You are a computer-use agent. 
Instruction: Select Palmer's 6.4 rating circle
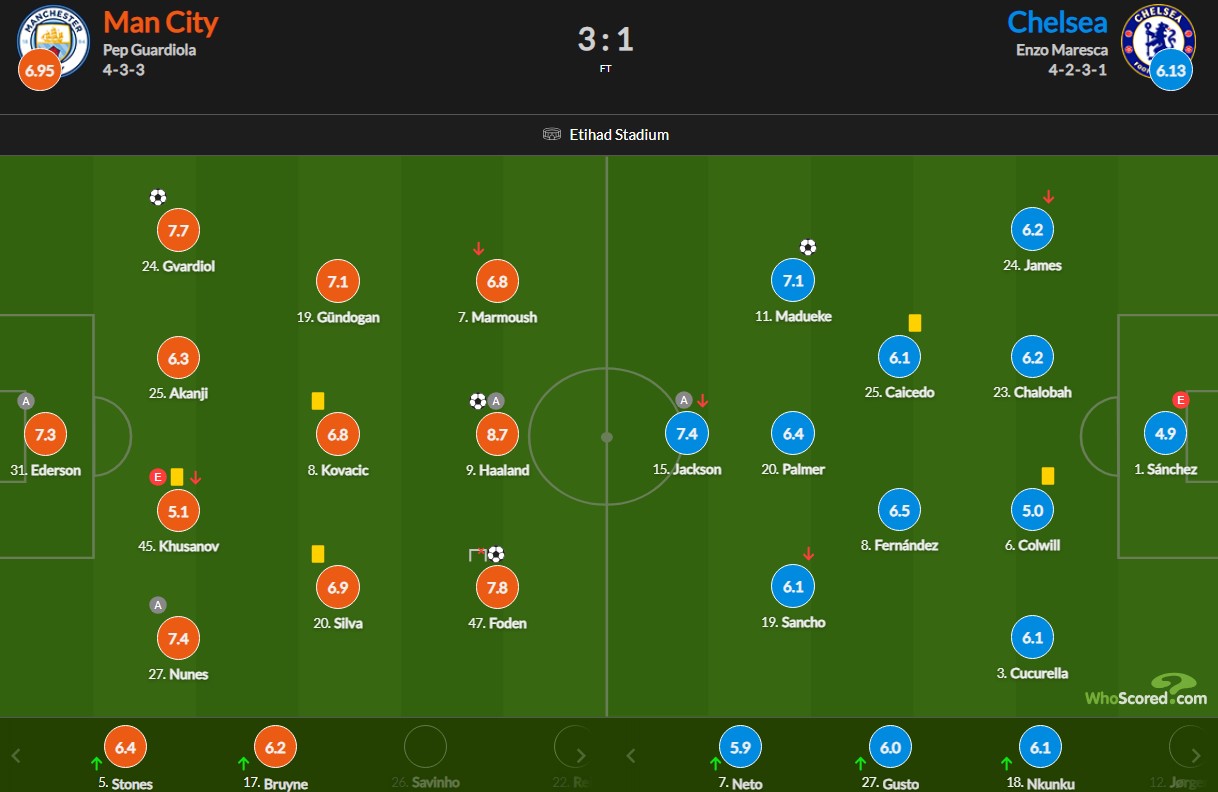coord(793,434)
